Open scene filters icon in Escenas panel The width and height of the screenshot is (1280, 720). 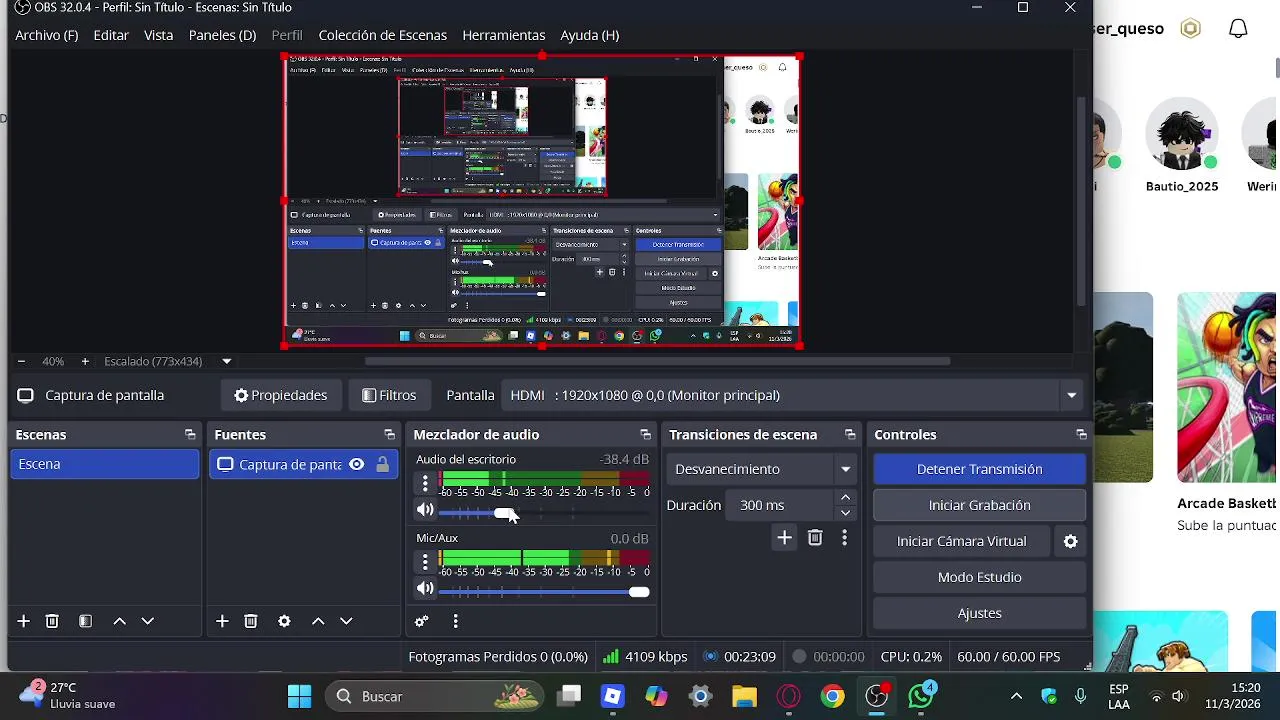coord(85,621)
